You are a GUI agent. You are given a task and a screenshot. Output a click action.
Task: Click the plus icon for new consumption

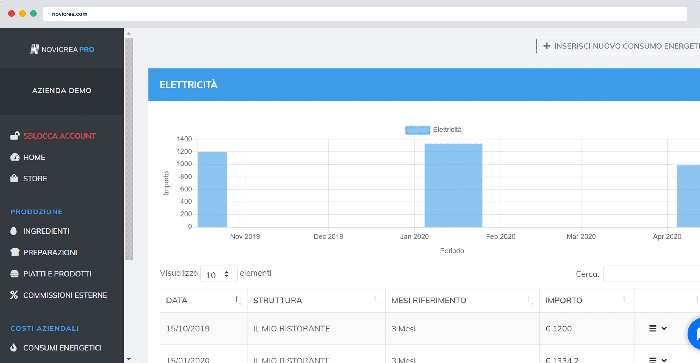click(x=546, y=46)
